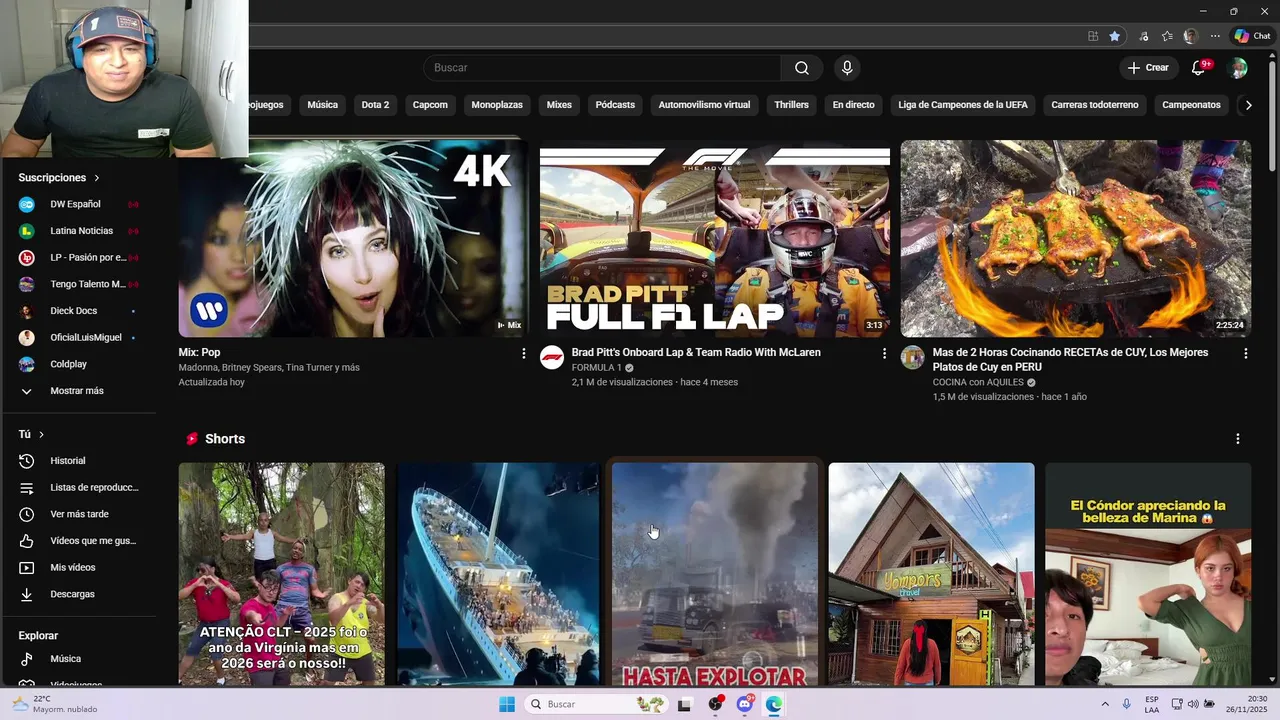Open Edge Copilot Chat button
The width and height of the screenshot is (1280, 720).
point(1252,36)
